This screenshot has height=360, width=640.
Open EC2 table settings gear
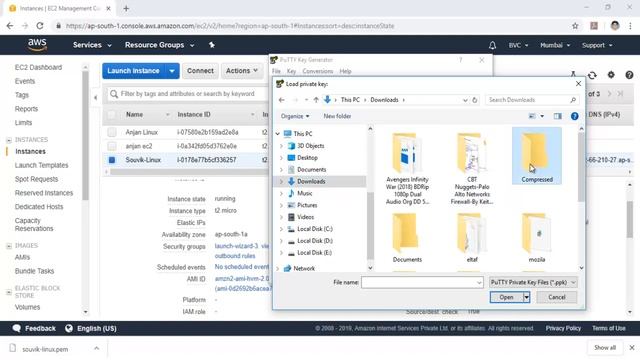click(x=611, y=75)
